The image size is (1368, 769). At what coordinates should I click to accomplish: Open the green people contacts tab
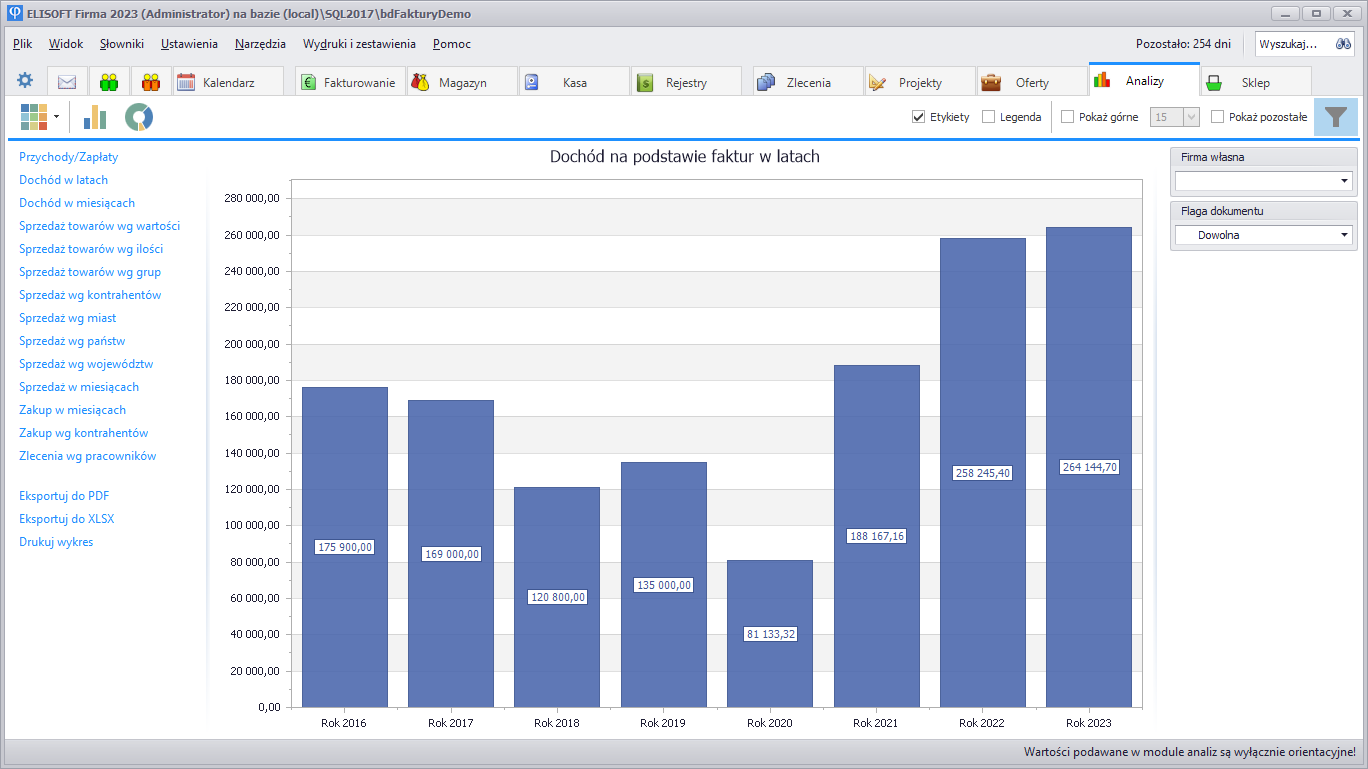[109, 82]
